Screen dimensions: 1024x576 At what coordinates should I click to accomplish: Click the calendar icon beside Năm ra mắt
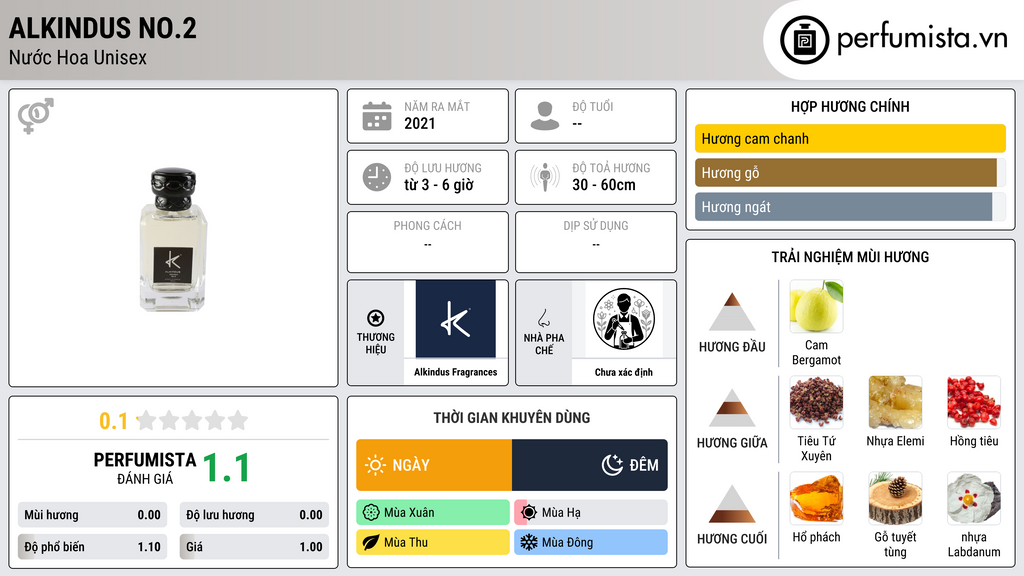(377, 116)
